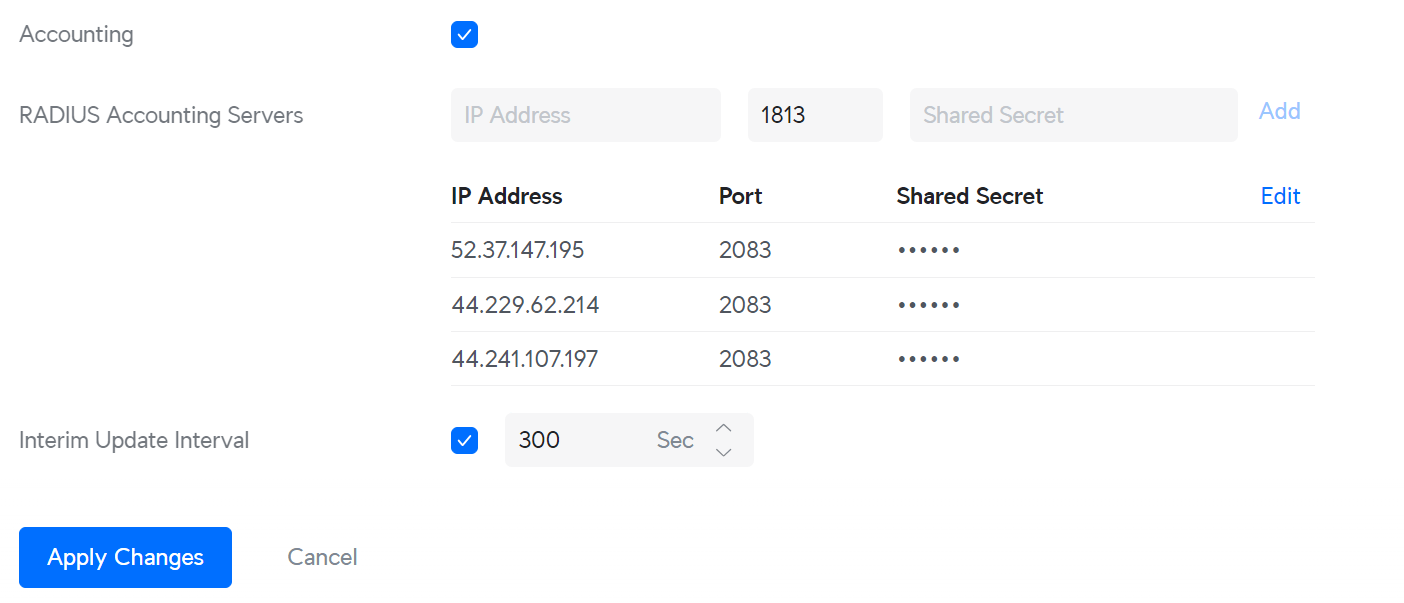Click the IP Address column header
Screen dimensions: 1404x603
[x=507, y=196]
